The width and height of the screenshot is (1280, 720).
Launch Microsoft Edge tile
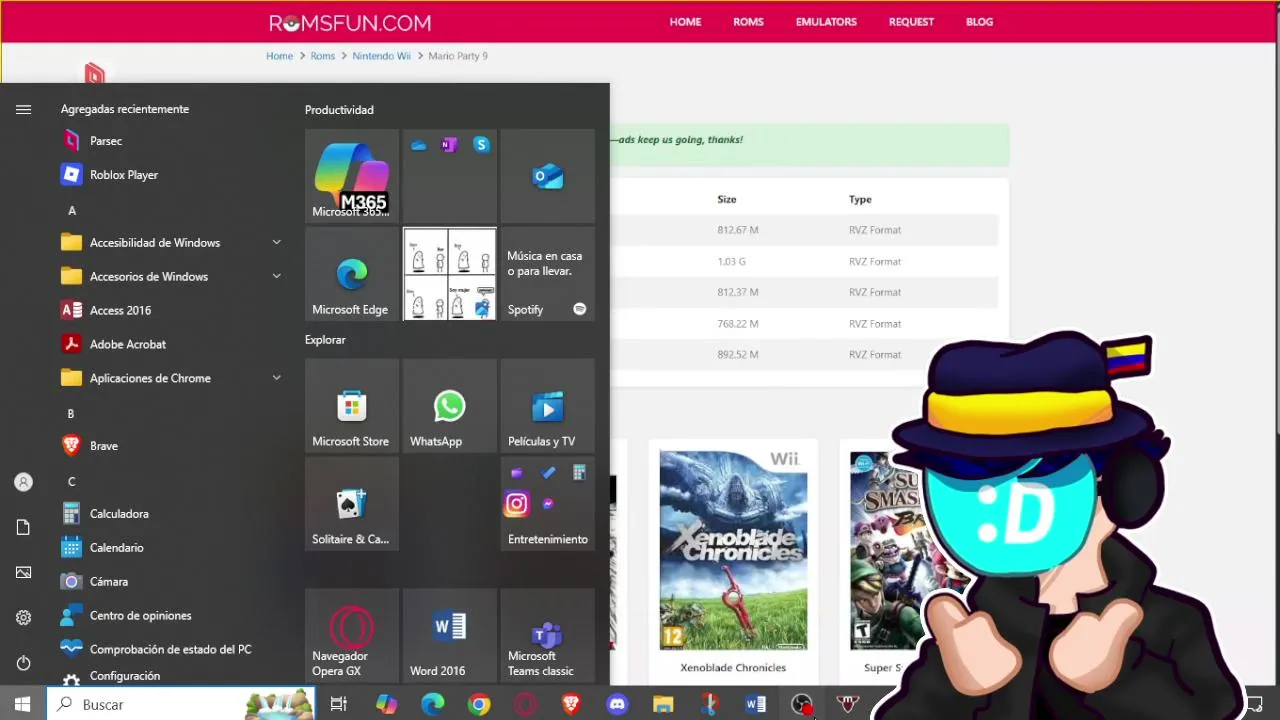[x=351, y=274]
